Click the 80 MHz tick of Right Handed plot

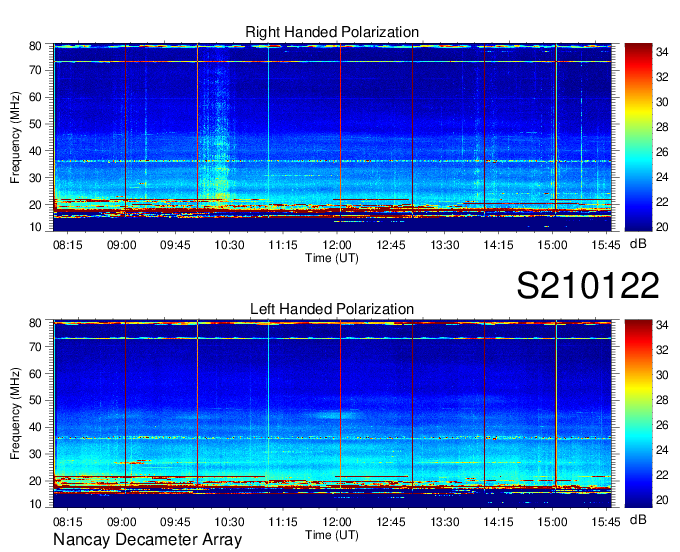click(x=35, y=46)
